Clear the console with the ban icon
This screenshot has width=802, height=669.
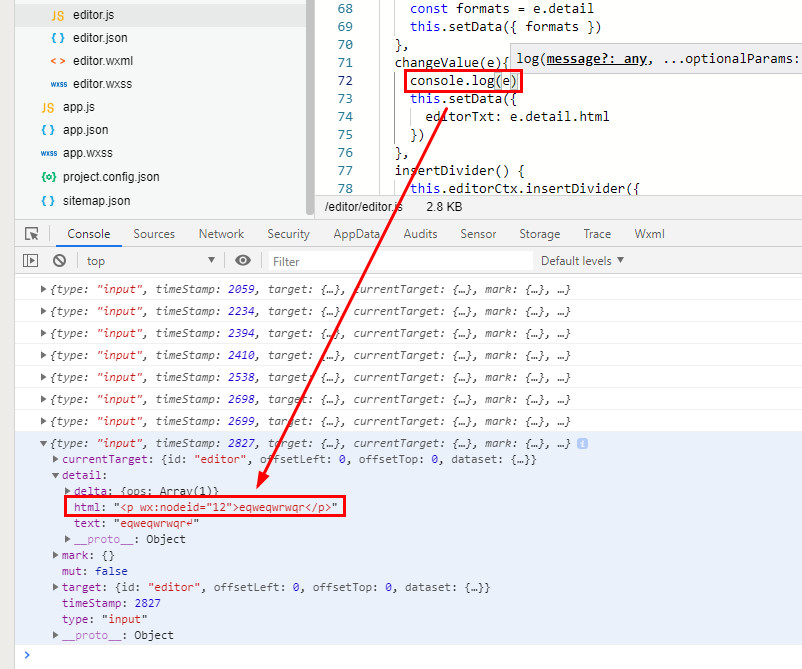point(59,261)
